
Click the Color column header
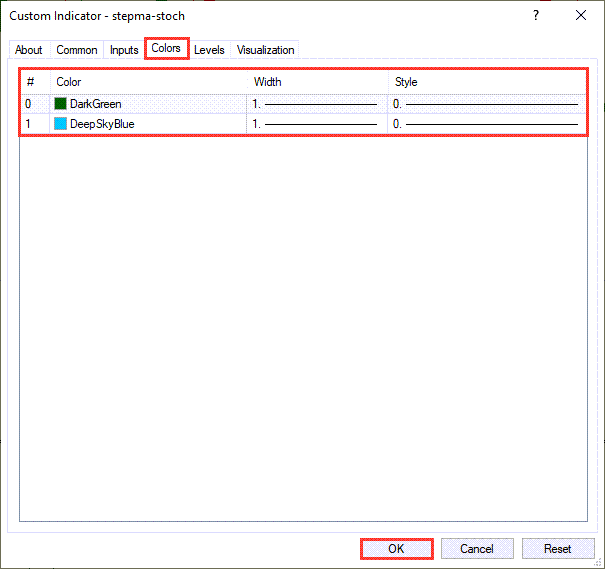click(148, 82)
